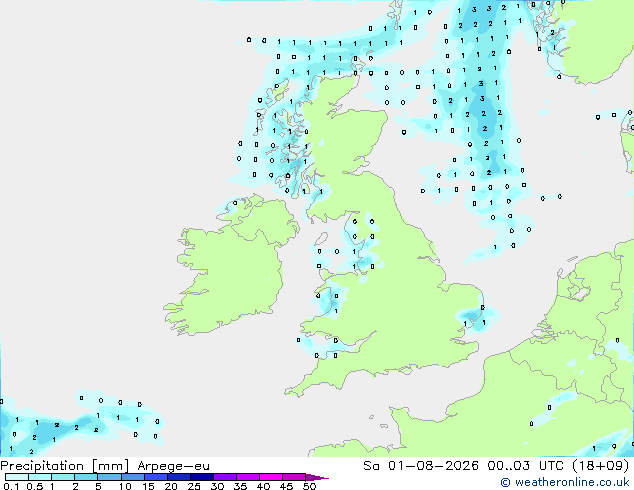Click the "00..03 UTC" time range text
This screenshot has width=634, height=490.
click(x=525, y=466)
